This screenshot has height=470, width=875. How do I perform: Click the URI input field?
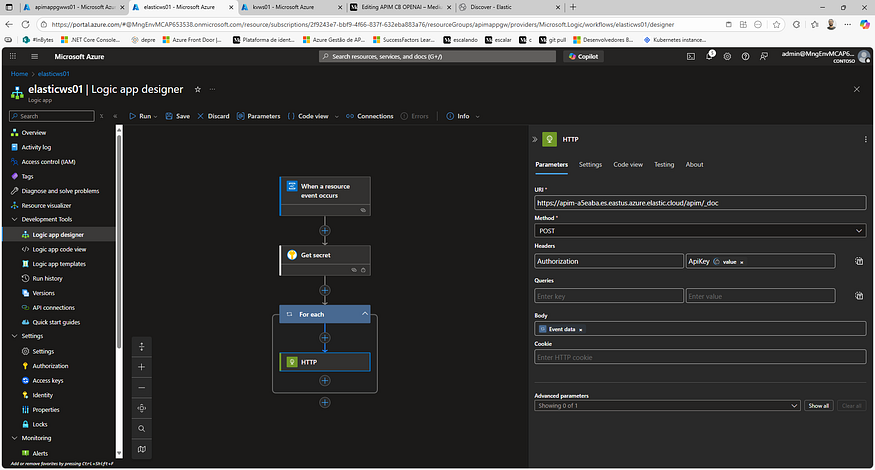tap(700, 203)
